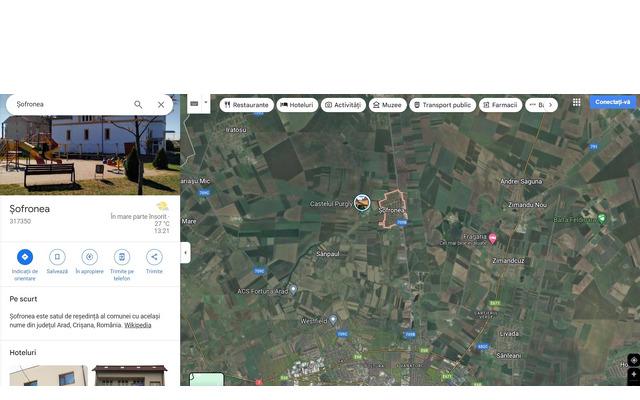Select the Restaurante filter chip
This screenshot has width=640, height=400.
coord(246,104)
